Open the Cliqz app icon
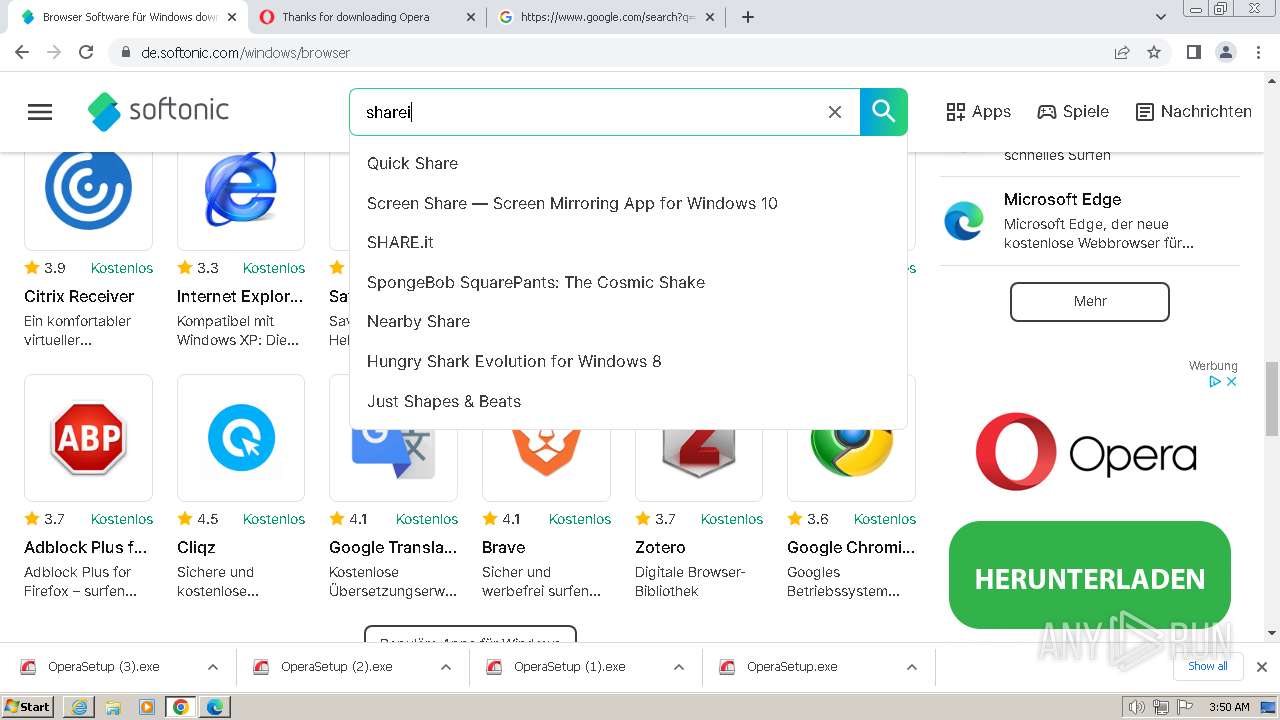The height and width of the screenshot is (720, 1280). [241, 438]
